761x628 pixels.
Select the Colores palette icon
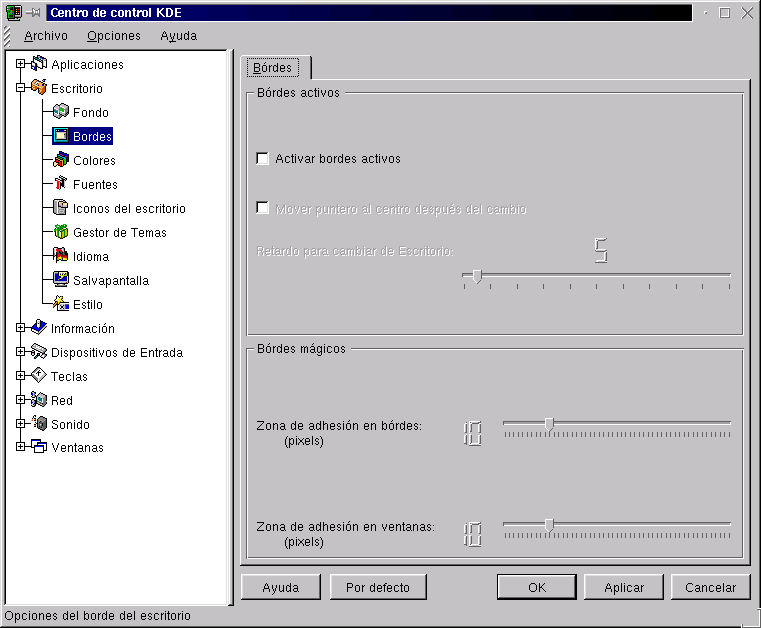point(60,160)
